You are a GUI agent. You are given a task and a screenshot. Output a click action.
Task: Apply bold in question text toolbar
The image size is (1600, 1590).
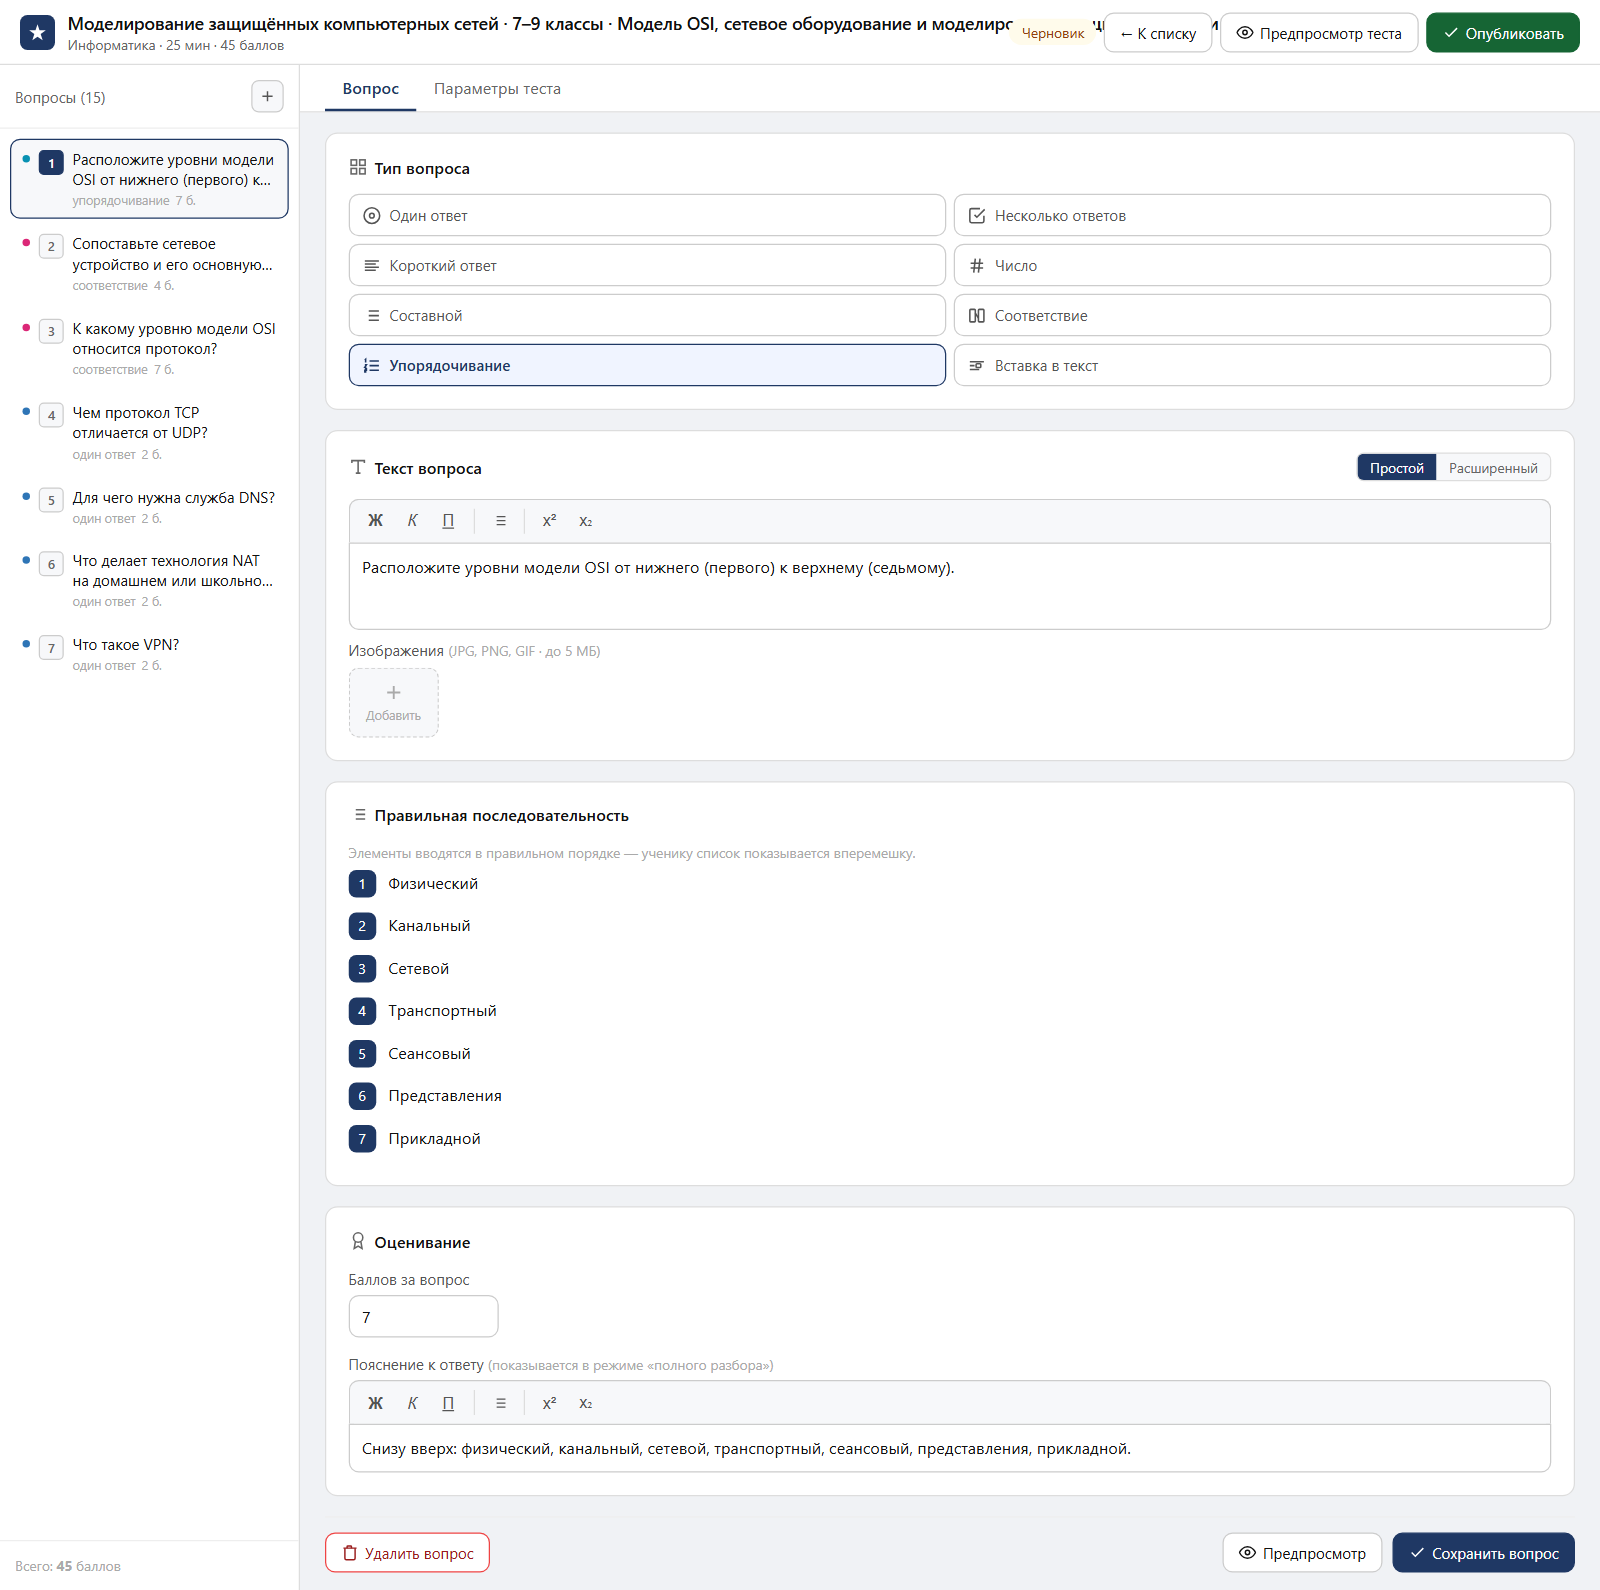[375, 521]
